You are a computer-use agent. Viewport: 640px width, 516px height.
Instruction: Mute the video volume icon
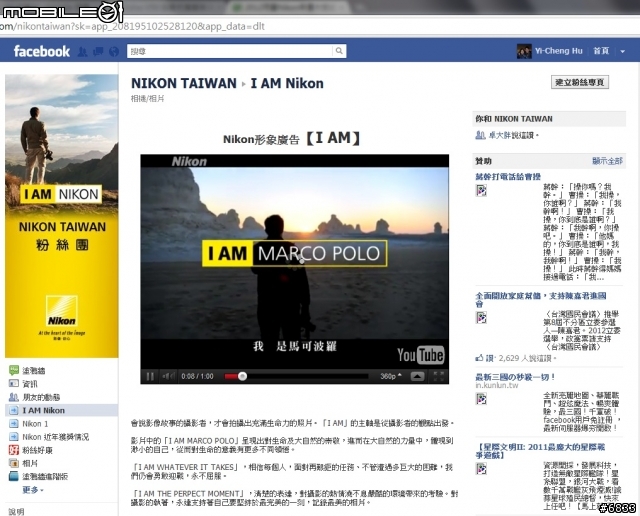[x=168, y=376]
